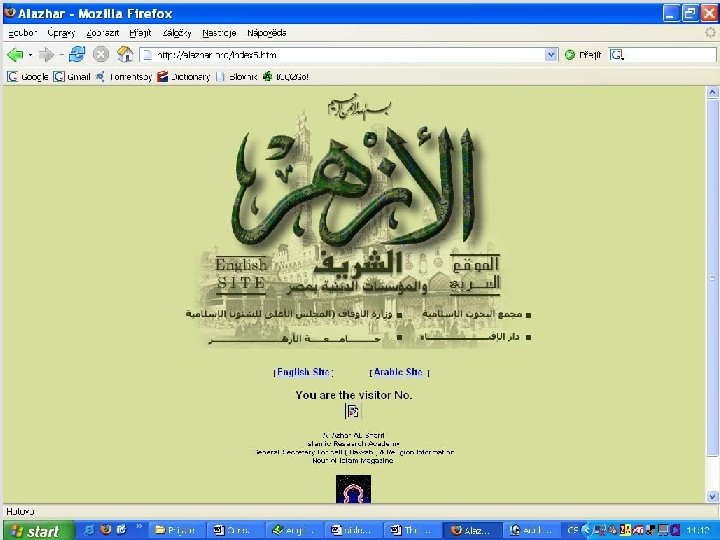Switch to the folder taskbar window
Screen dimensions: 720x540
pos(176,531)
